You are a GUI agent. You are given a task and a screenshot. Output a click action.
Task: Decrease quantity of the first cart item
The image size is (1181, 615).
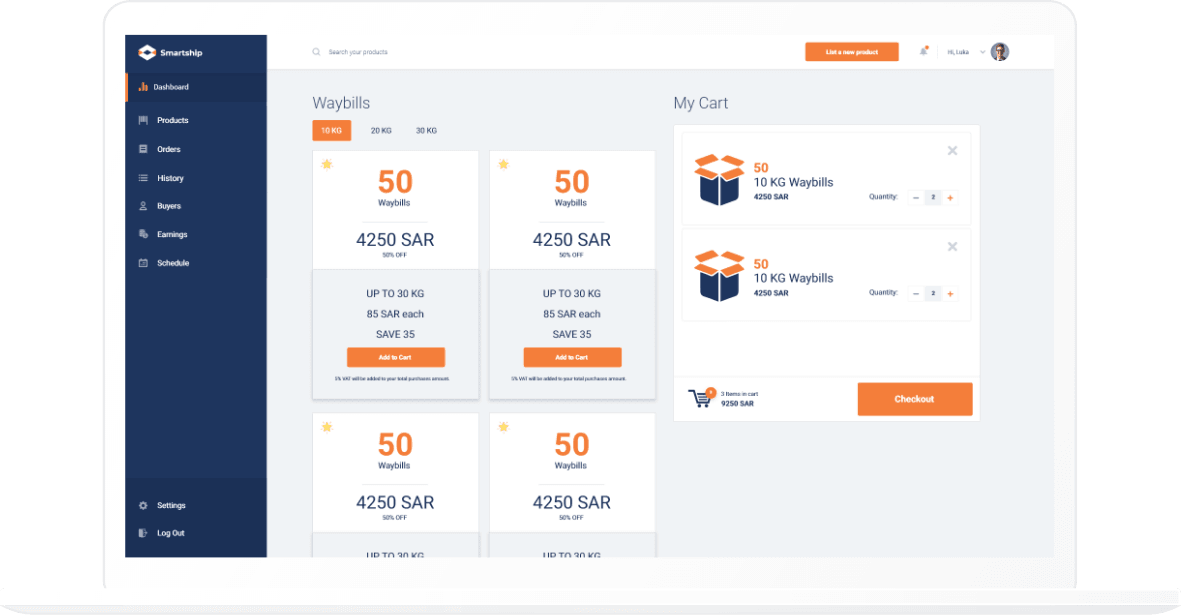(916, 198)
